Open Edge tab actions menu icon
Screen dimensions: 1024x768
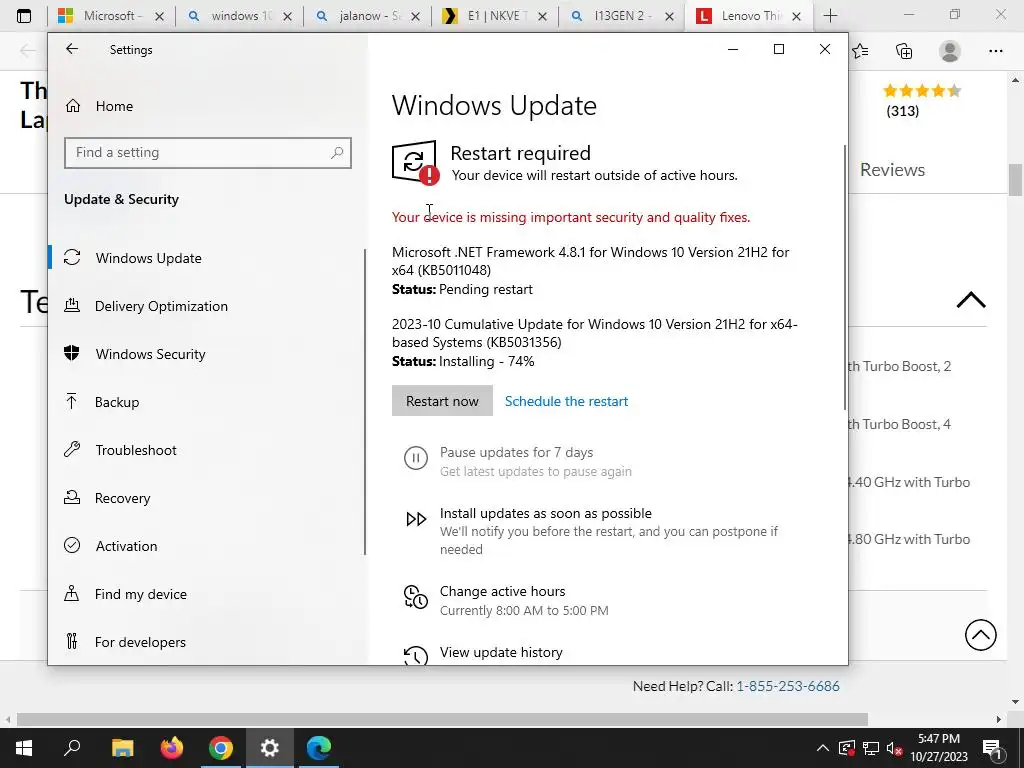[24, 16]
